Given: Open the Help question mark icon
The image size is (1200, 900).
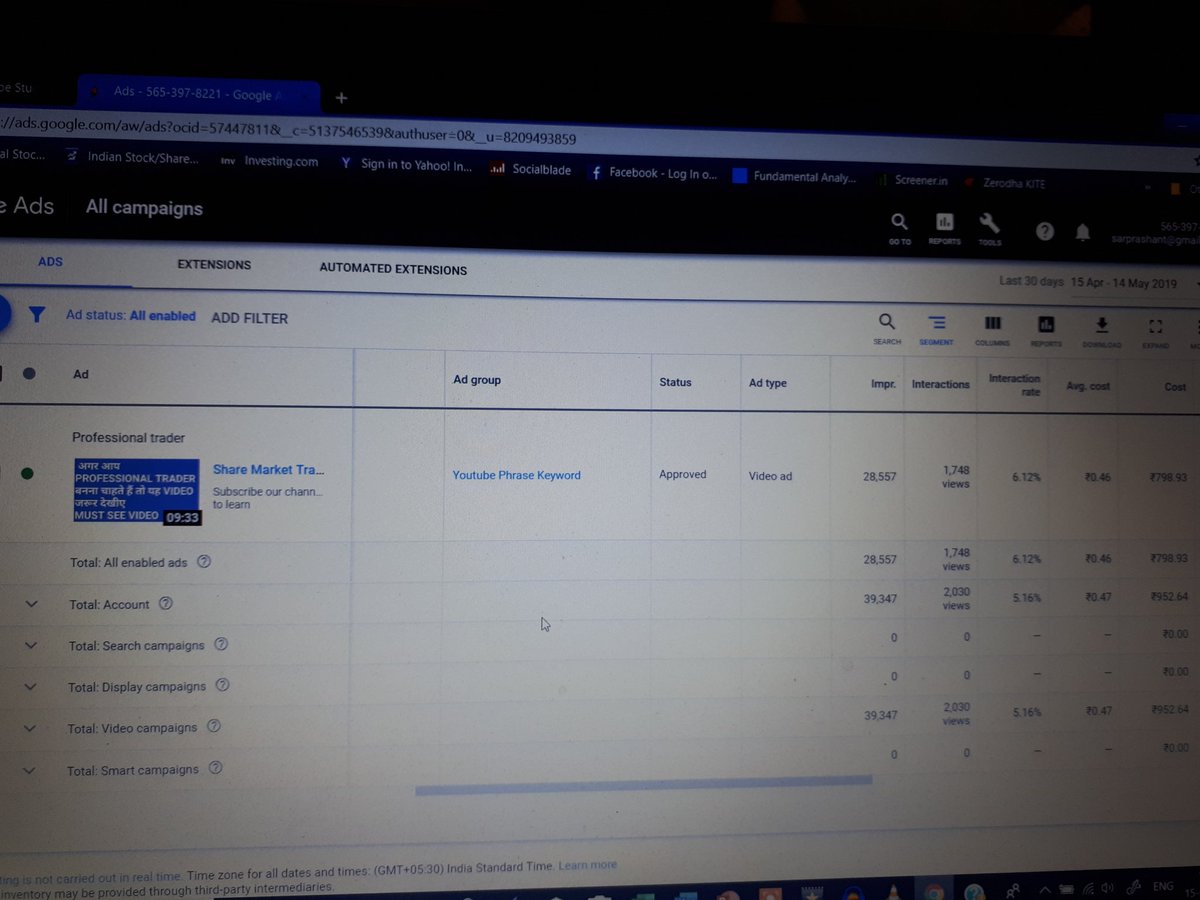Looking at the screenshot, I should [x=1044, y=231].
